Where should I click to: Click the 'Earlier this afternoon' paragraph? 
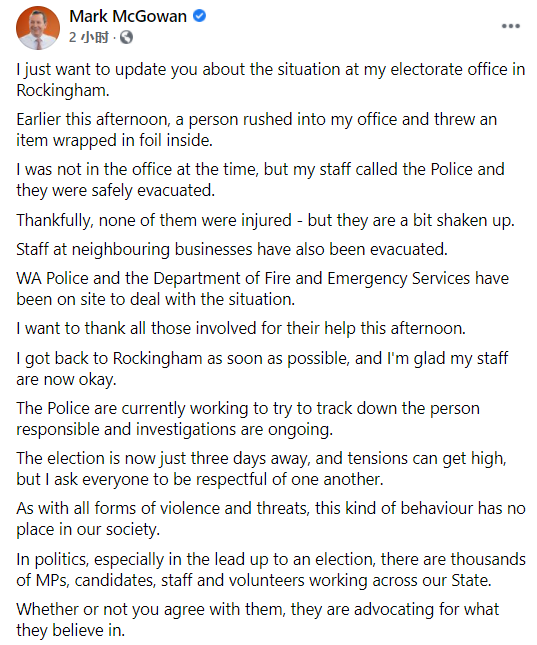(257, 130)
